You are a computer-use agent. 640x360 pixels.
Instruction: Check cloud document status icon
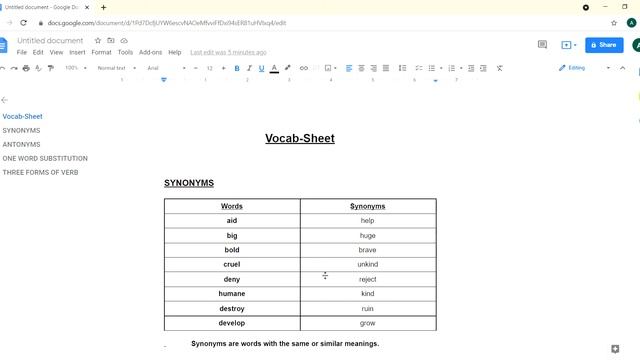pos(124,40)
